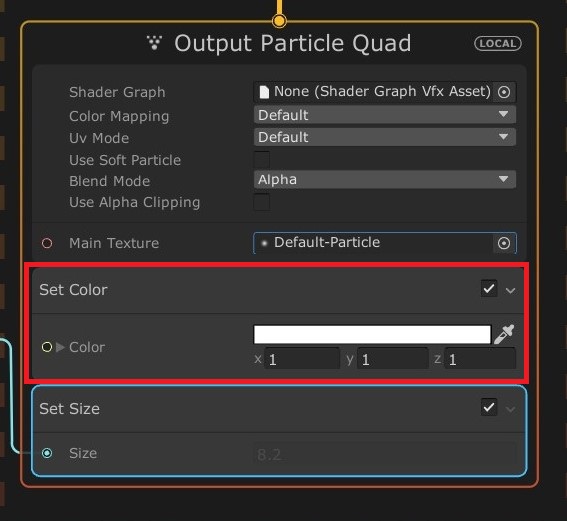Open the Uv Mode dropdown
The image size is (567, 521).
click(385, 137)
